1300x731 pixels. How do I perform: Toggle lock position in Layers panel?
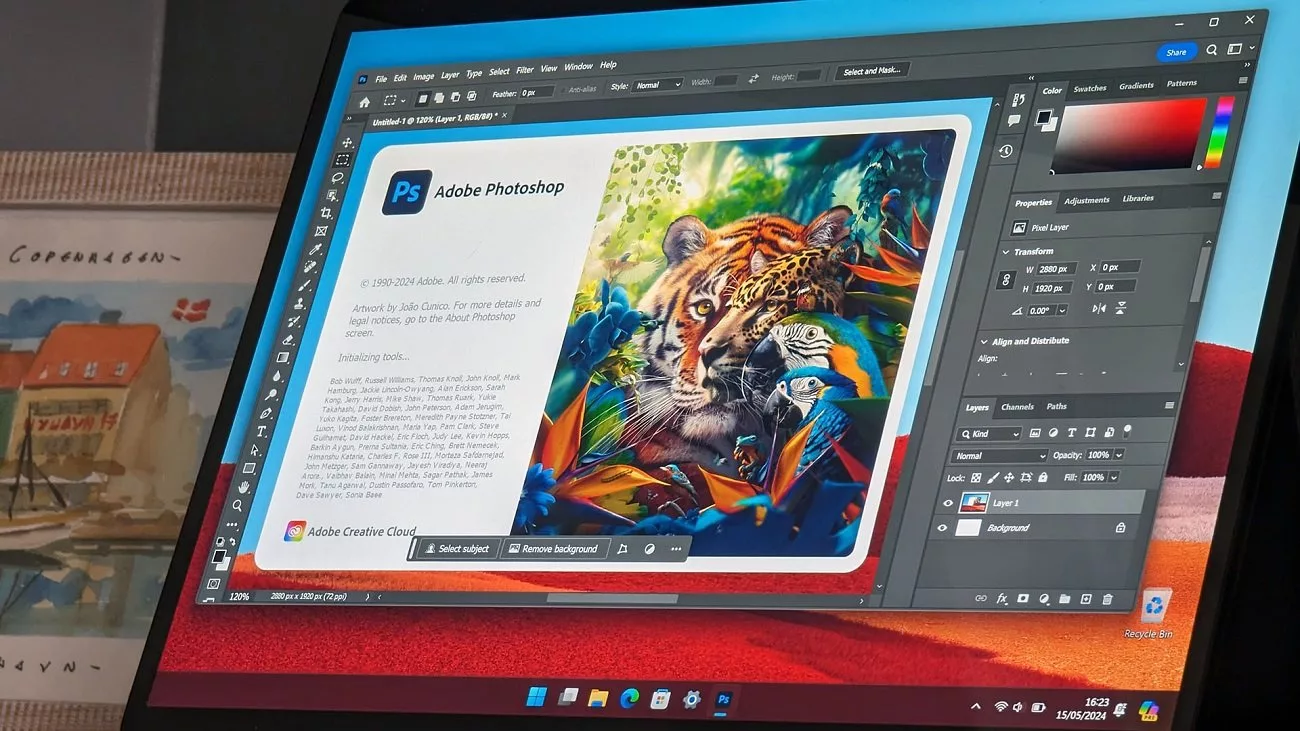point(1010,478)
